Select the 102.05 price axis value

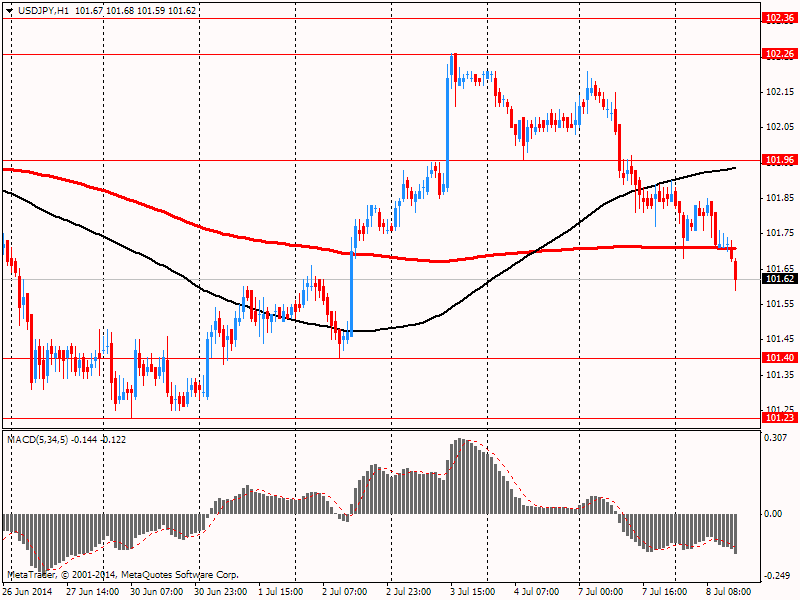pos(780,127)
